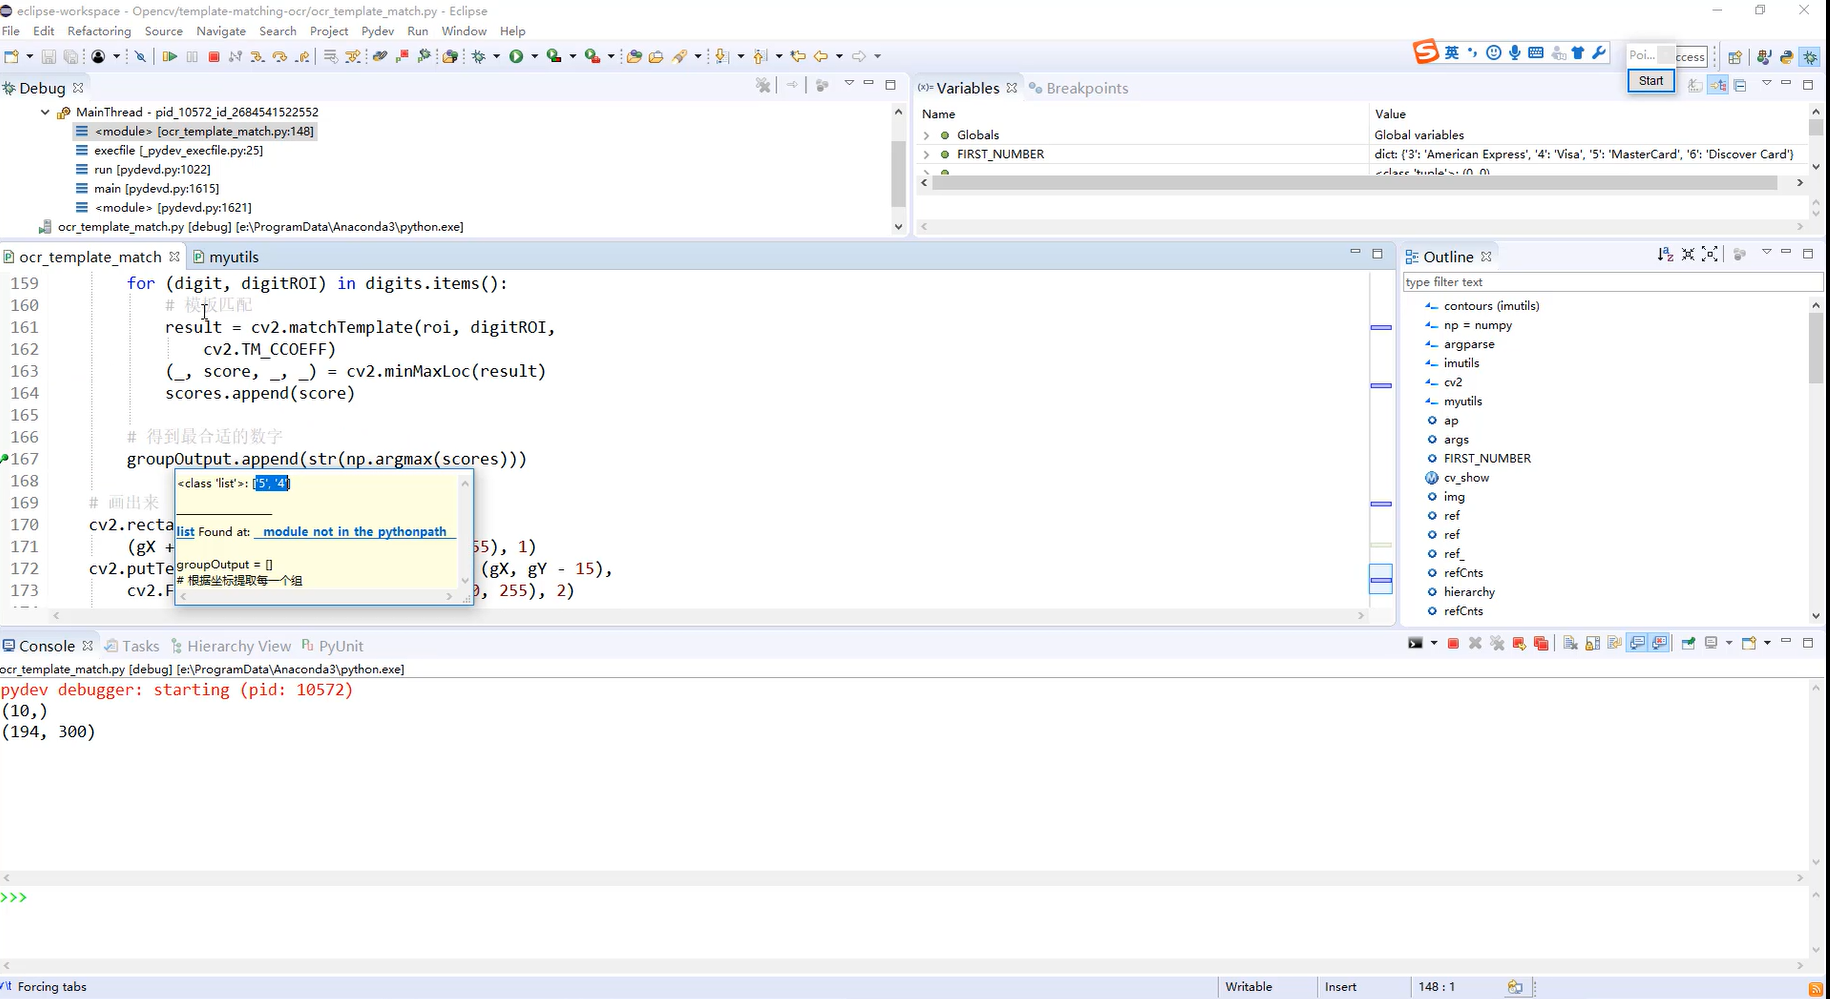Click the Save toolbar icon
1830x999 pixels.
48,56
